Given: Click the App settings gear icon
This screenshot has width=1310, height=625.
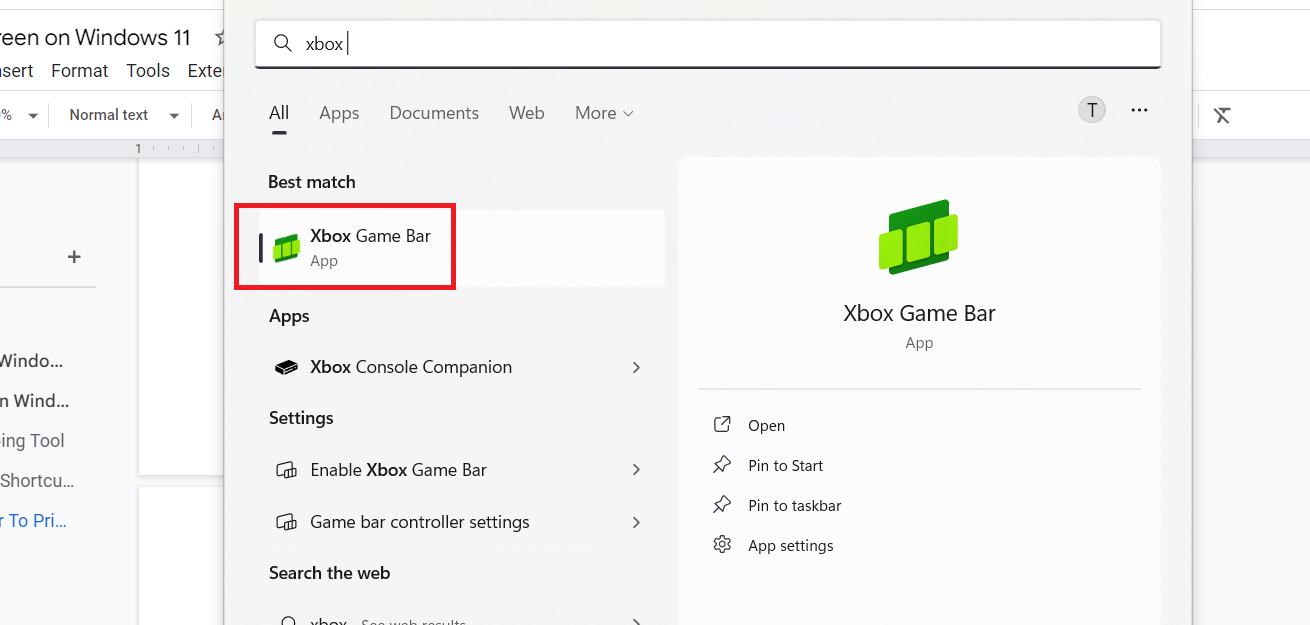Looking at the screenshot, I should pos(722,545).
